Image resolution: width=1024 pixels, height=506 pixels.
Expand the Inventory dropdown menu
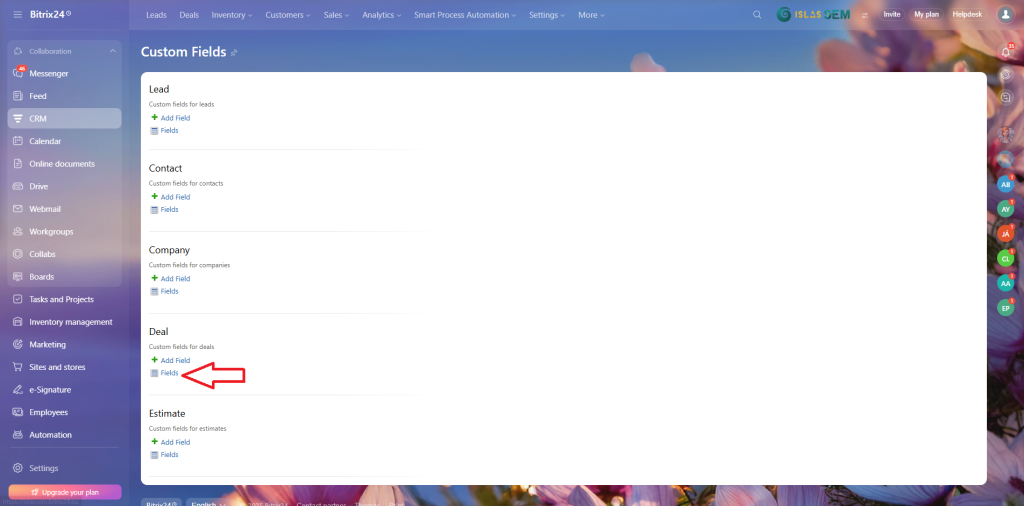click(231, 15)
